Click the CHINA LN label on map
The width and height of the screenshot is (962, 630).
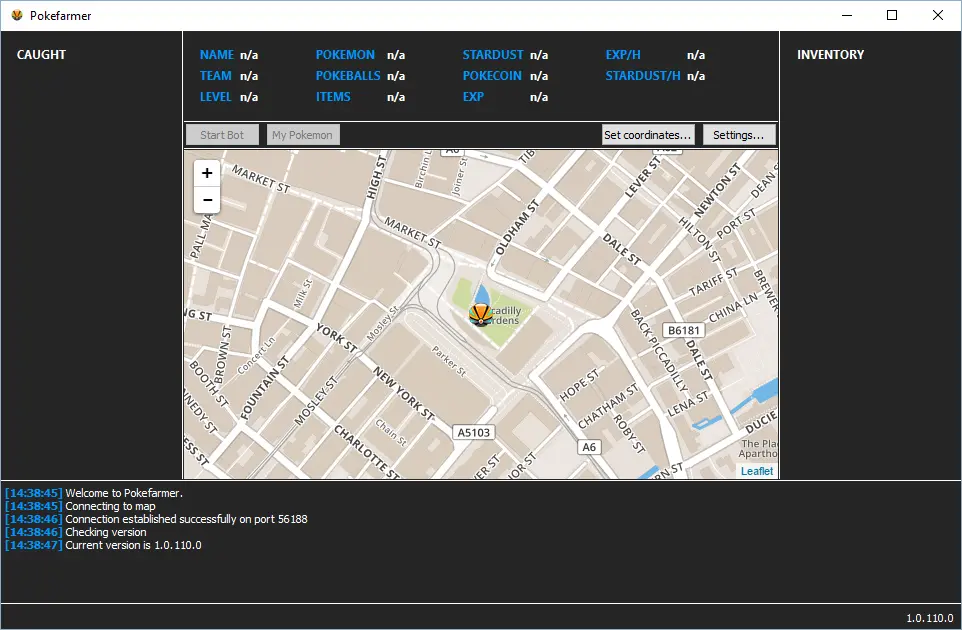click(x=734, y=307)
